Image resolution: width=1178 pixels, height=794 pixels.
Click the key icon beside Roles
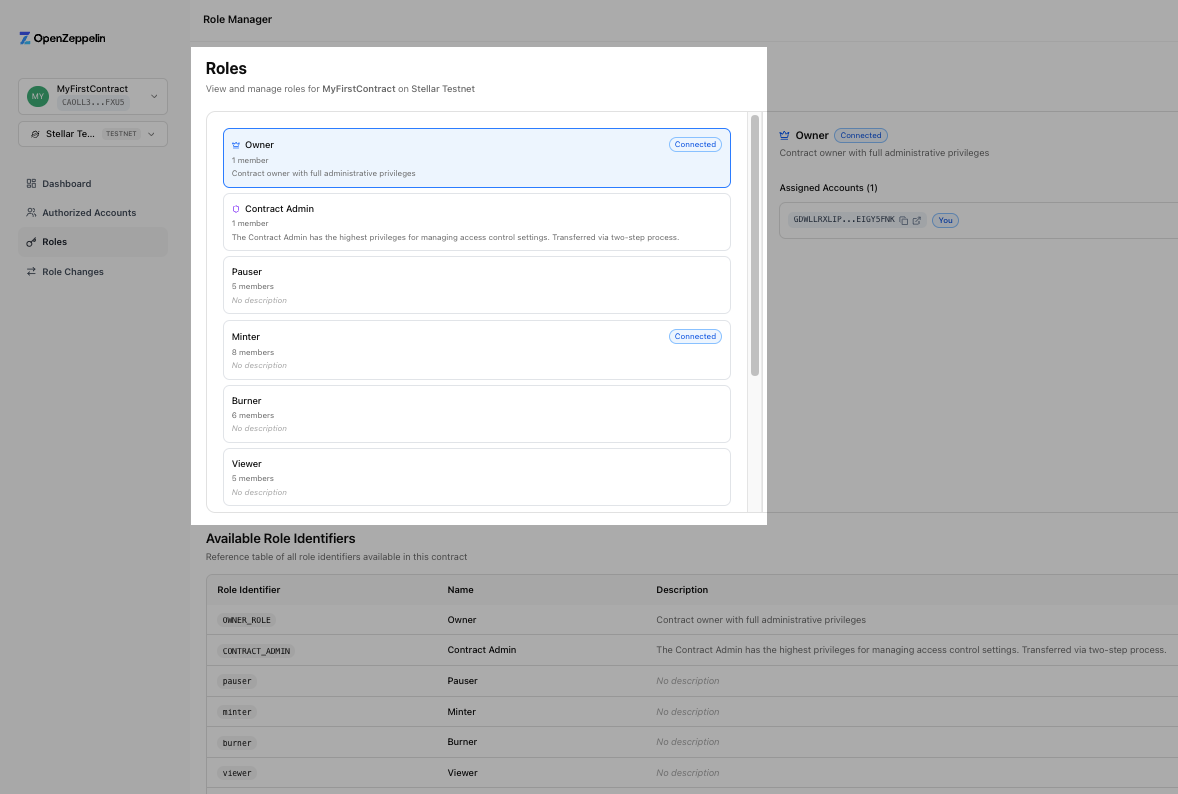[33, 242]
